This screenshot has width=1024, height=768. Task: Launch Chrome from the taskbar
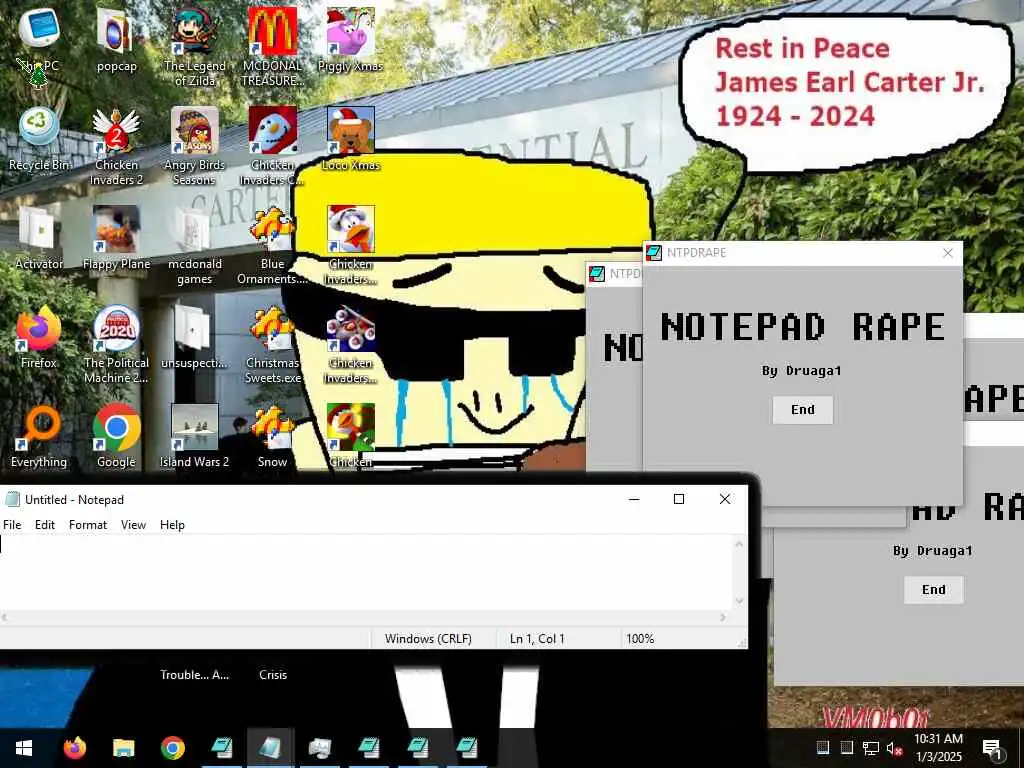(172, 748)
